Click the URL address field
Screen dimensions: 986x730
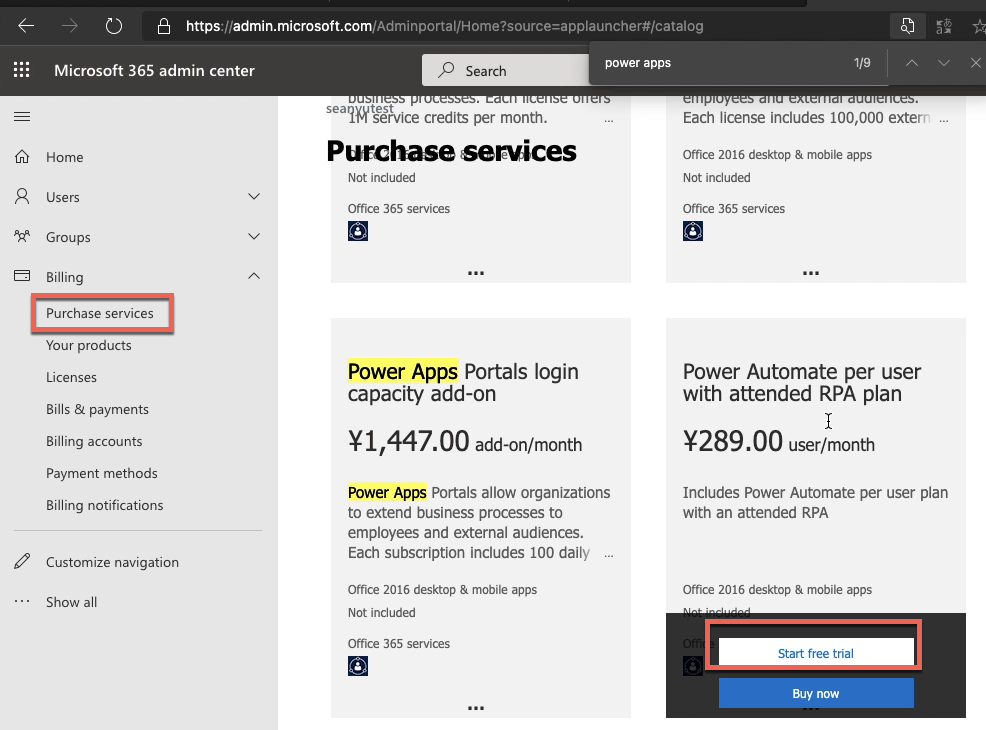444,26
